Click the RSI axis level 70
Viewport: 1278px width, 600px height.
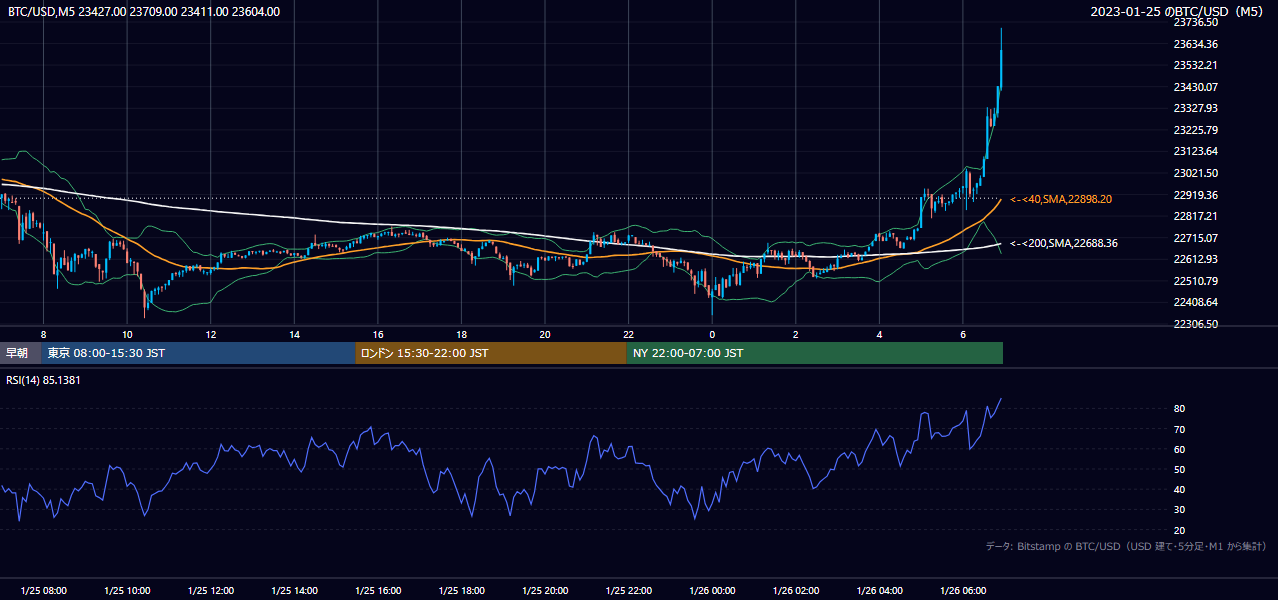point(1180,429)
